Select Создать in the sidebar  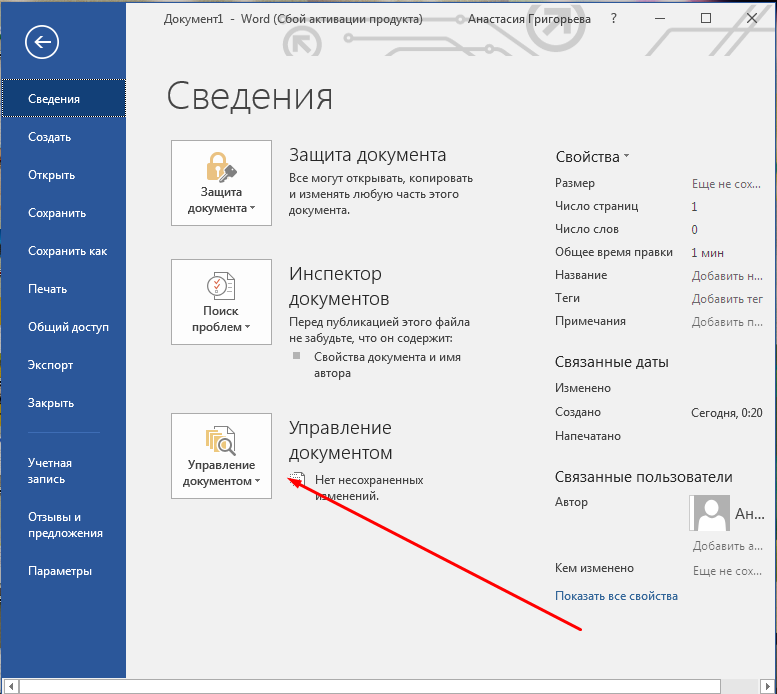pos(63,137)
